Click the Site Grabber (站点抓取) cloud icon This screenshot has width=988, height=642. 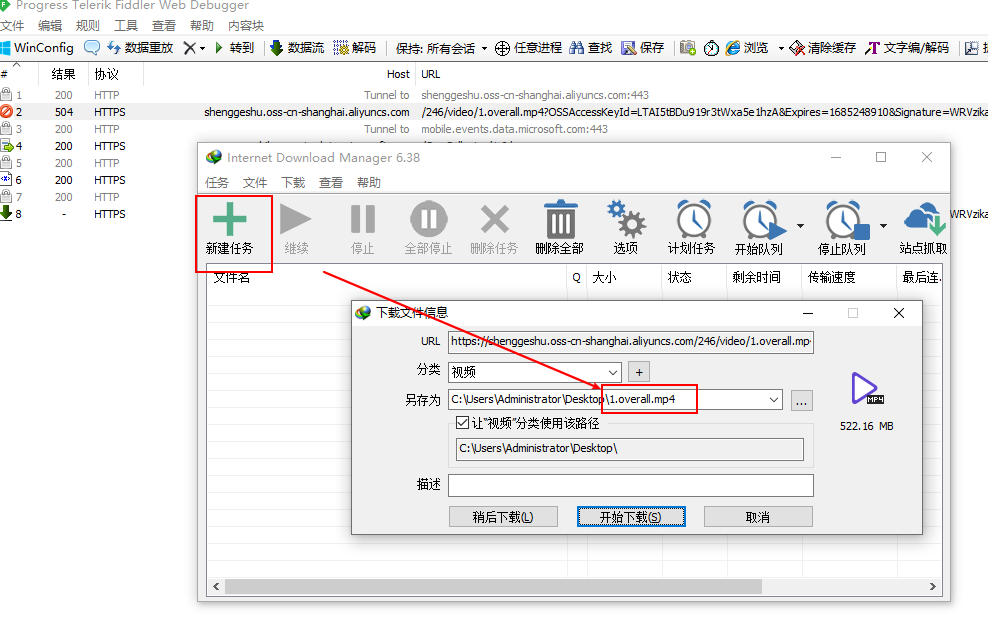[924, 219]
